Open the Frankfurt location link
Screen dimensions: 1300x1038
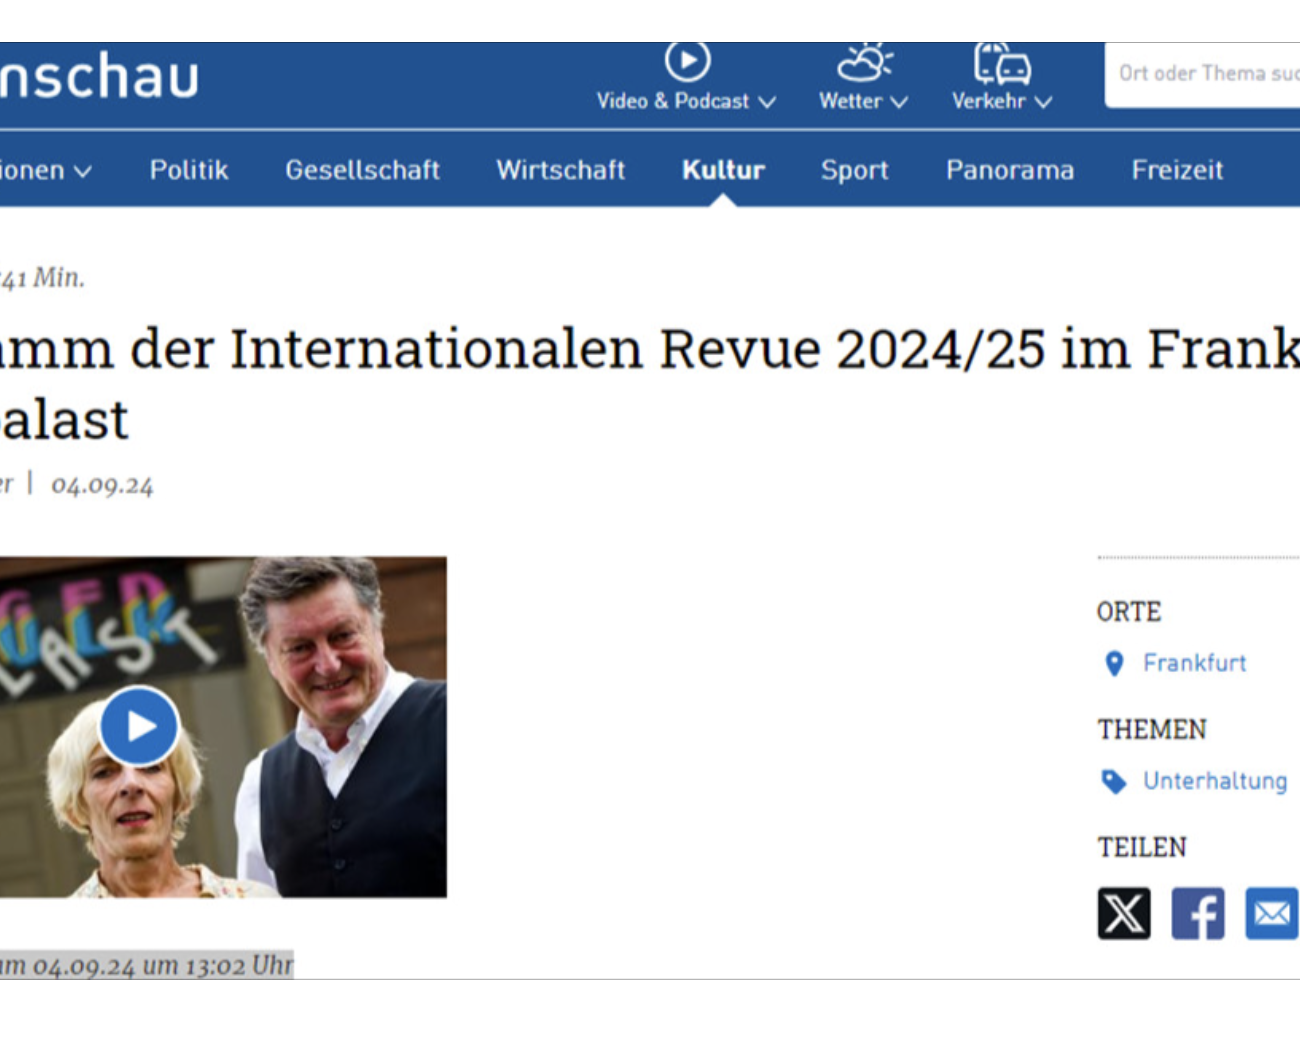pos(1194,663)
